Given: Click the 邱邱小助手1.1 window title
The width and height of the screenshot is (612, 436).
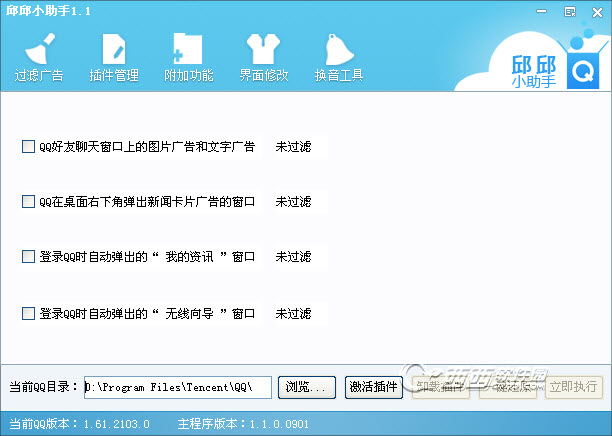Looking at the screenshot, I should [48, 11].
